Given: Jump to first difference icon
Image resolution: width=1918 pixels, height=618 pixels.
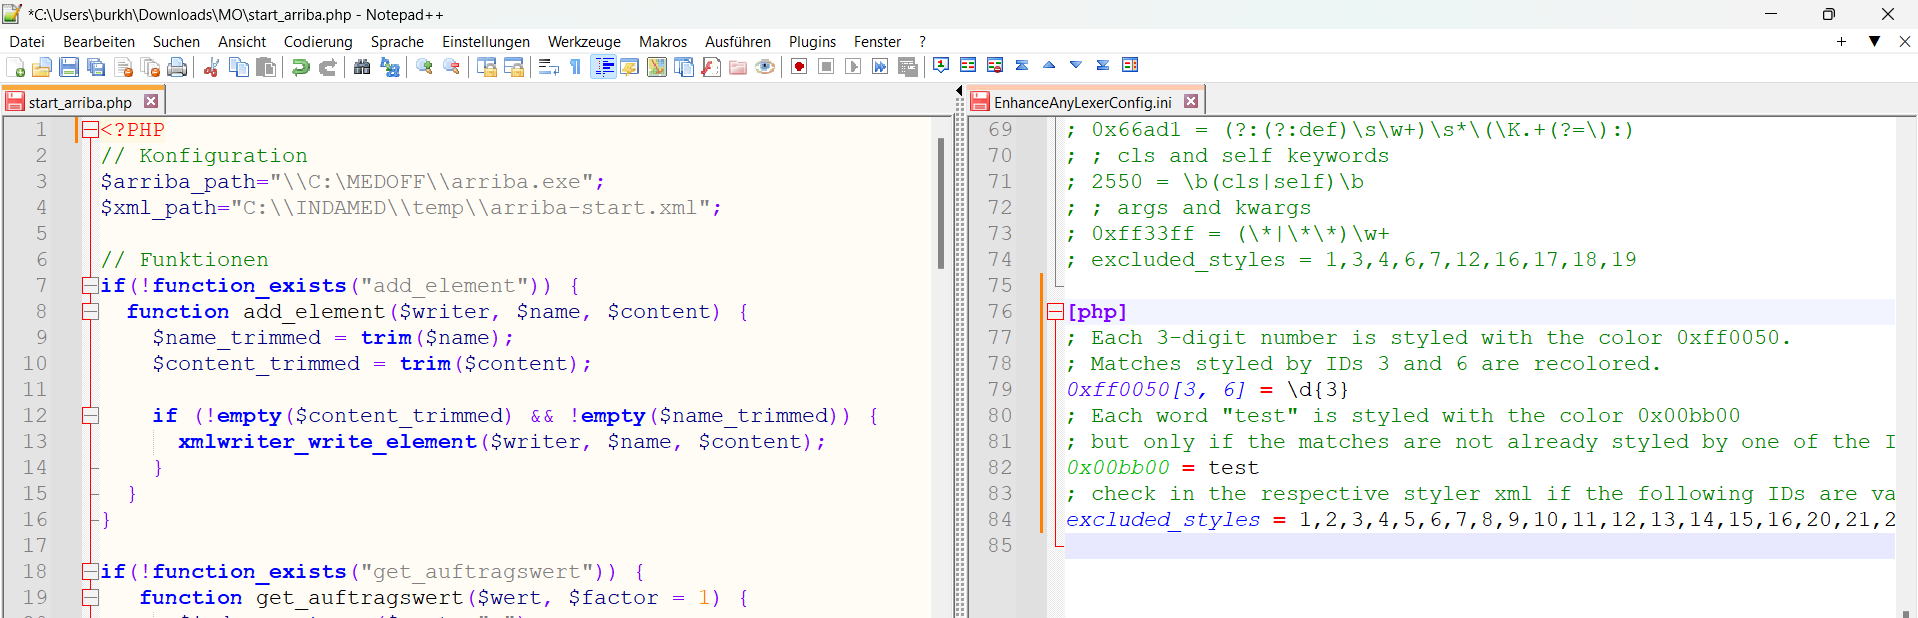Looking at the screenshot, I should [1022, 65].
